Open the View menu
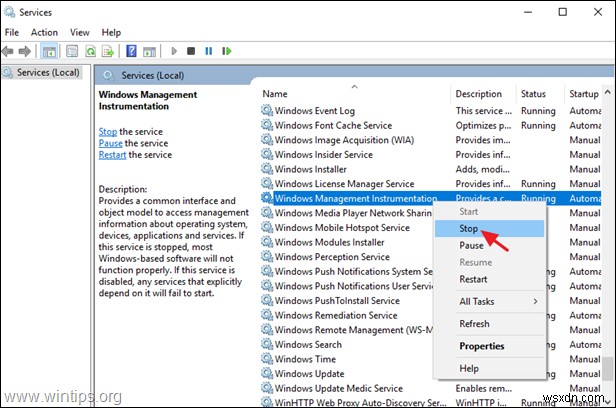The width and height of the screenshot is (616, 408). tap(80, 32)
